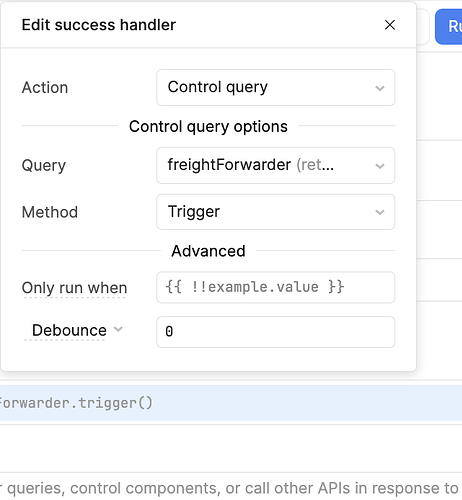Screen dimensions: 462x500
Task: Open the Action dropdown showing Control query
Action: (x=276, y=88)
